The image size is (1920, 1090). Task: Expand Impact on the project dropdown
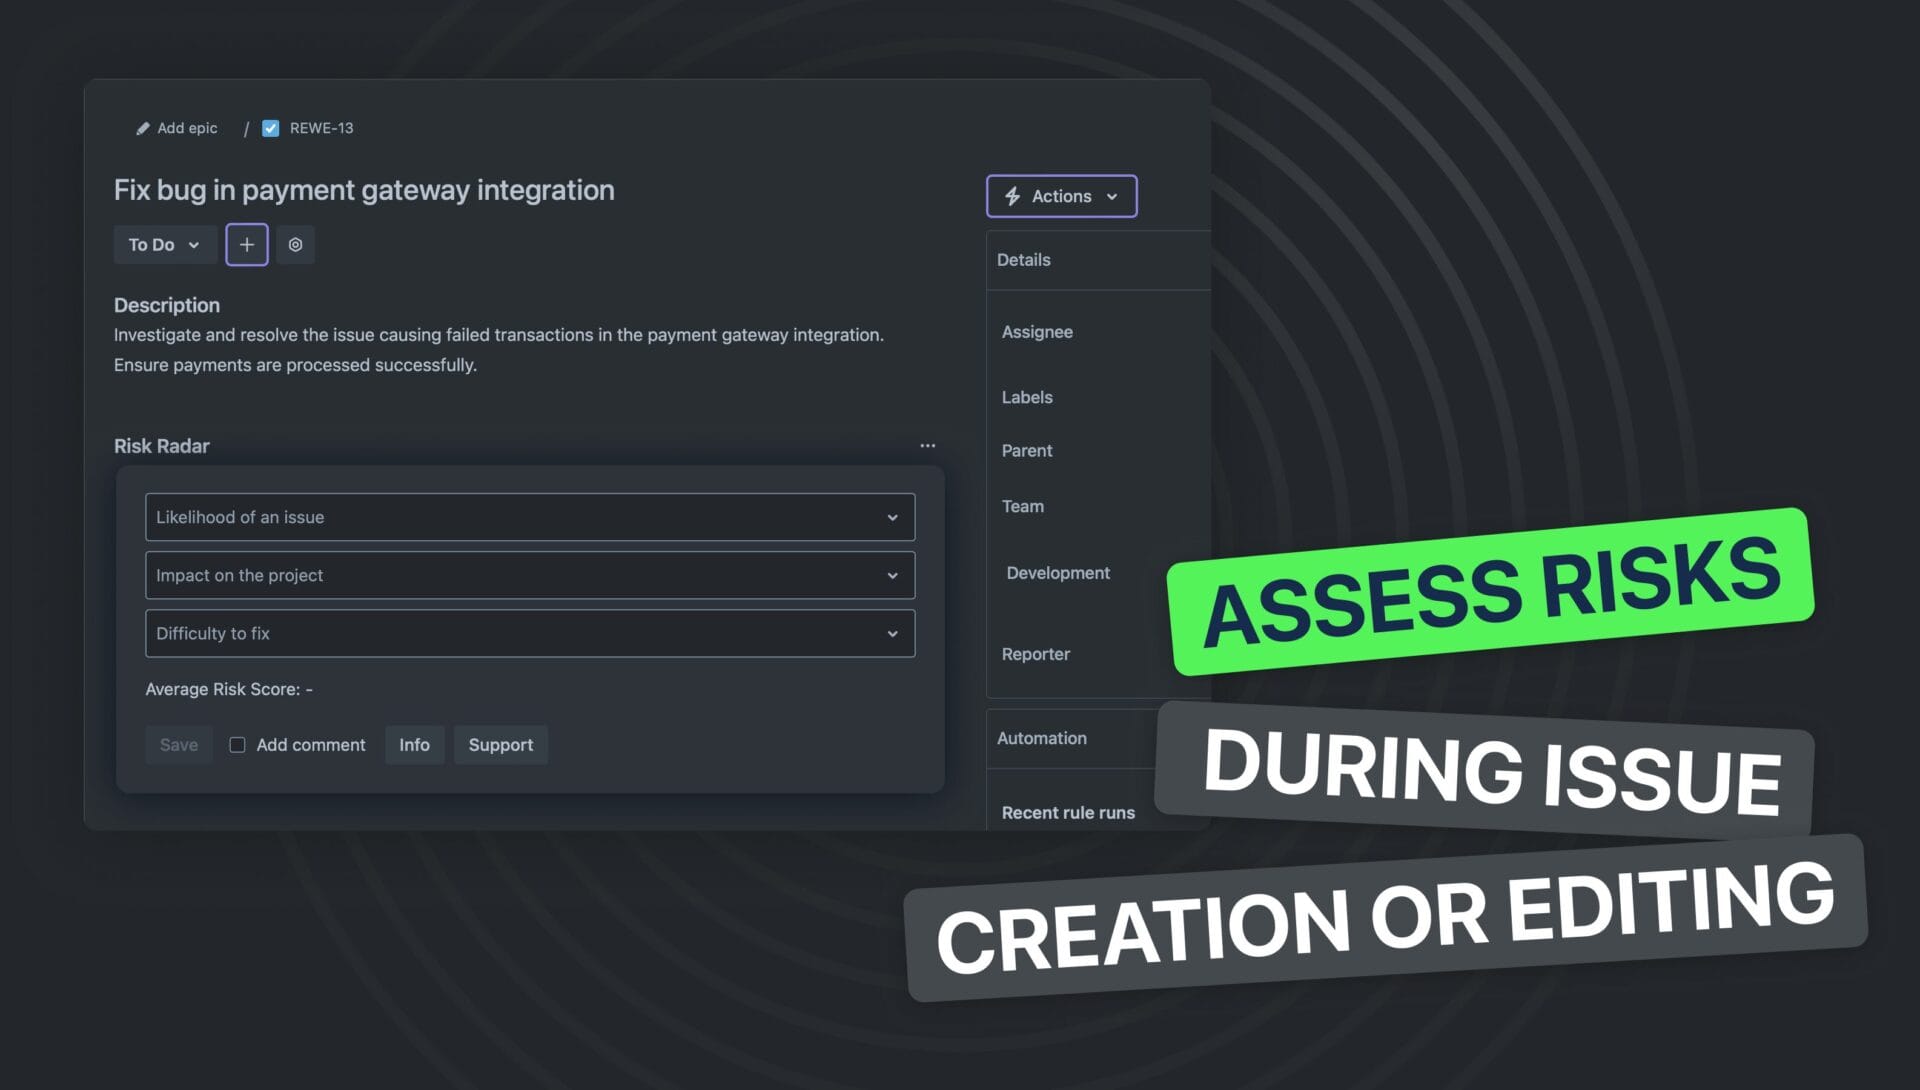[529, 575]
